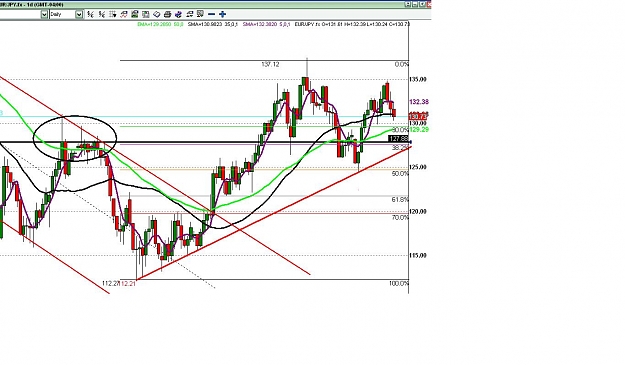625x365 pixels.
Task: Click the chart window pin button in title bar
Action: pos(408,4)
